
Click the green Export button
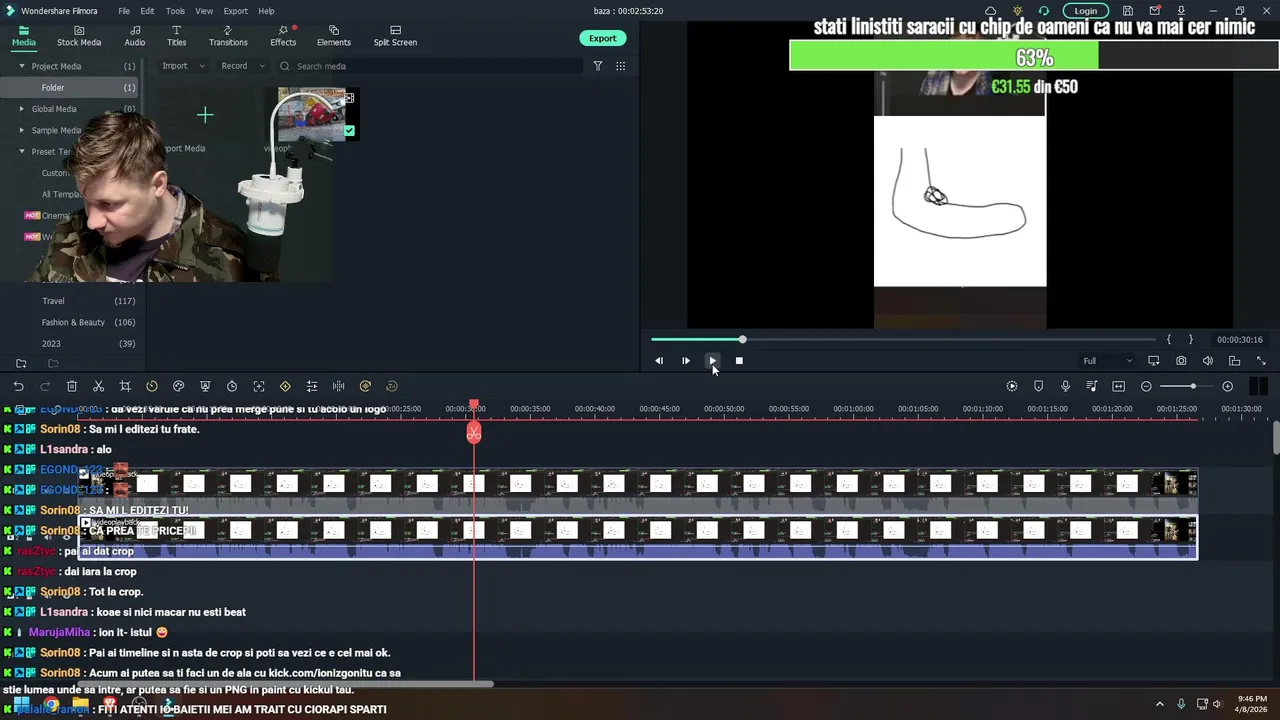click(602, 38)
